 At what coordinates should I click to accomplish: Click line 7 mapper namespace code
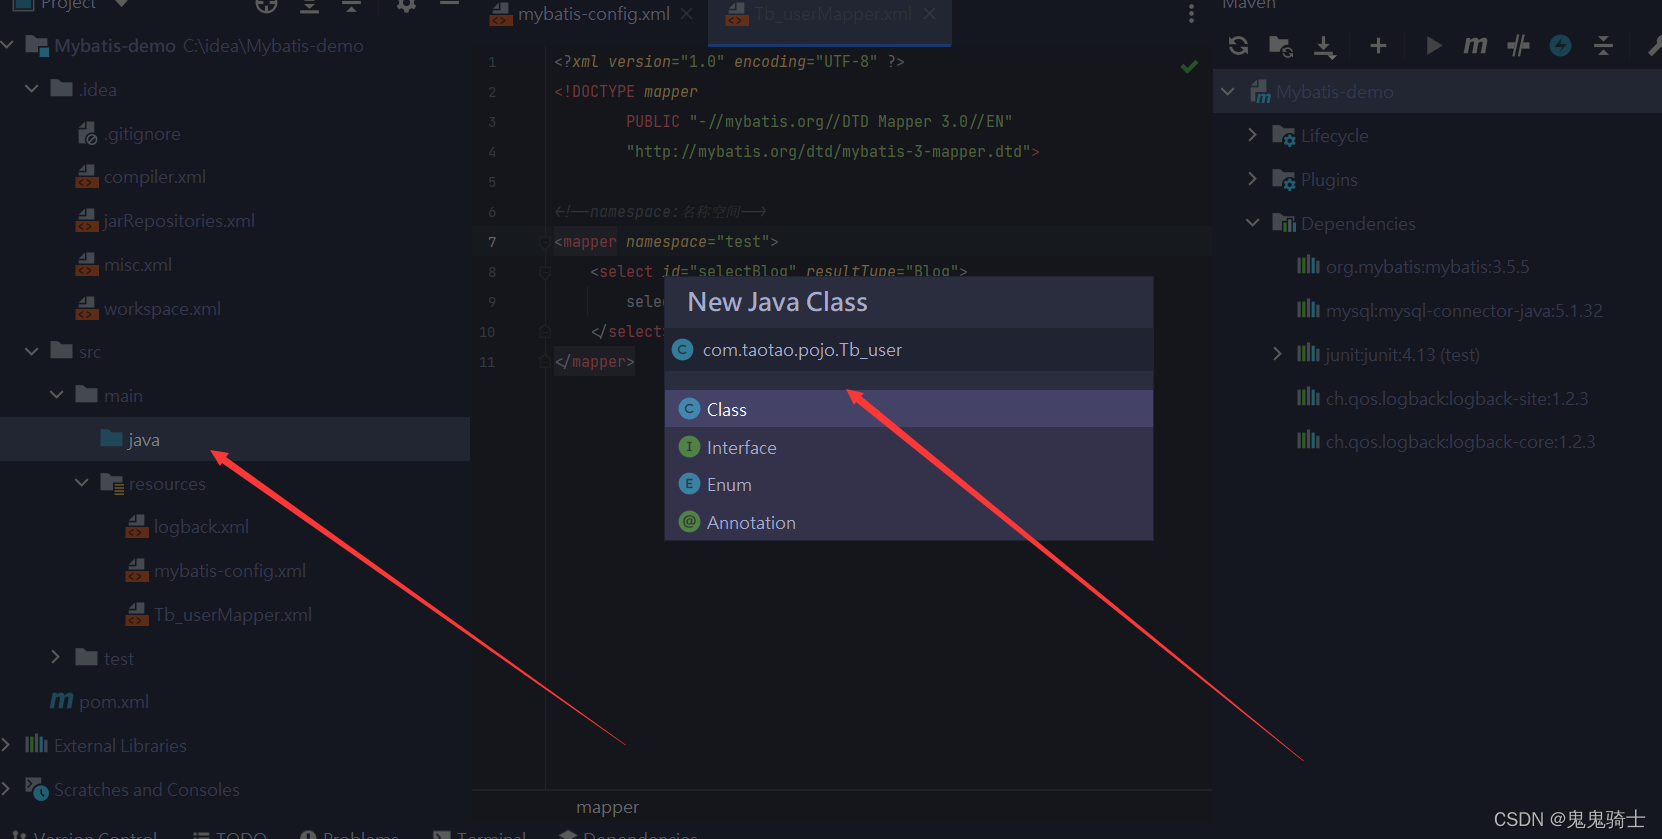click(x=666, y=242)
